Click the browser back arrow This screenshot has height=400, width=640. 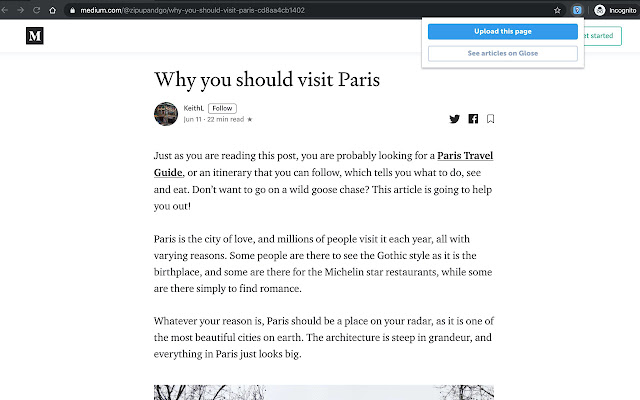pos(5,10)
